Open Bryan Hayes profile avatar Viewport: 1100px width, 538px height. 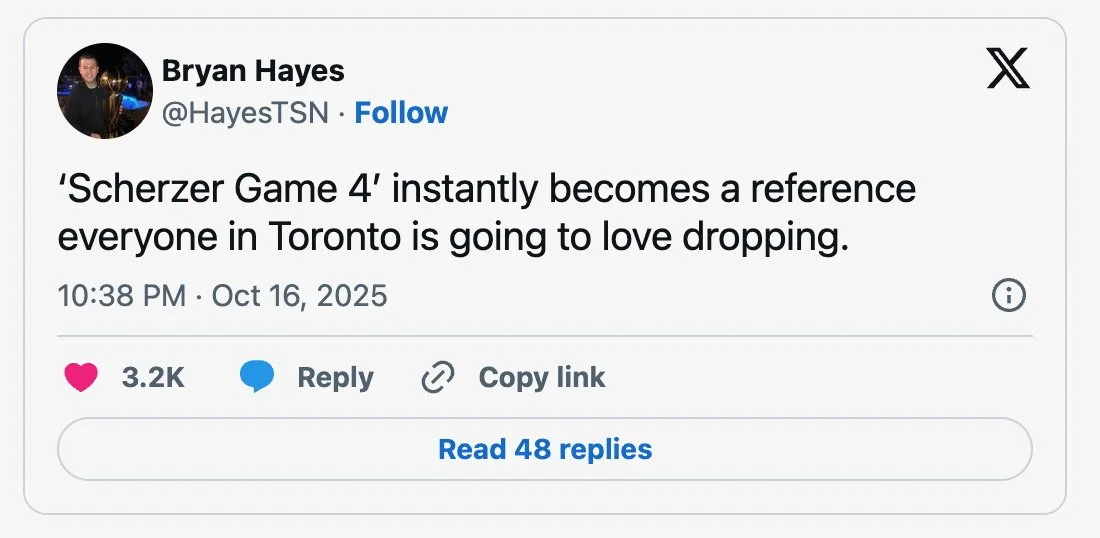(x=104, y=91)
